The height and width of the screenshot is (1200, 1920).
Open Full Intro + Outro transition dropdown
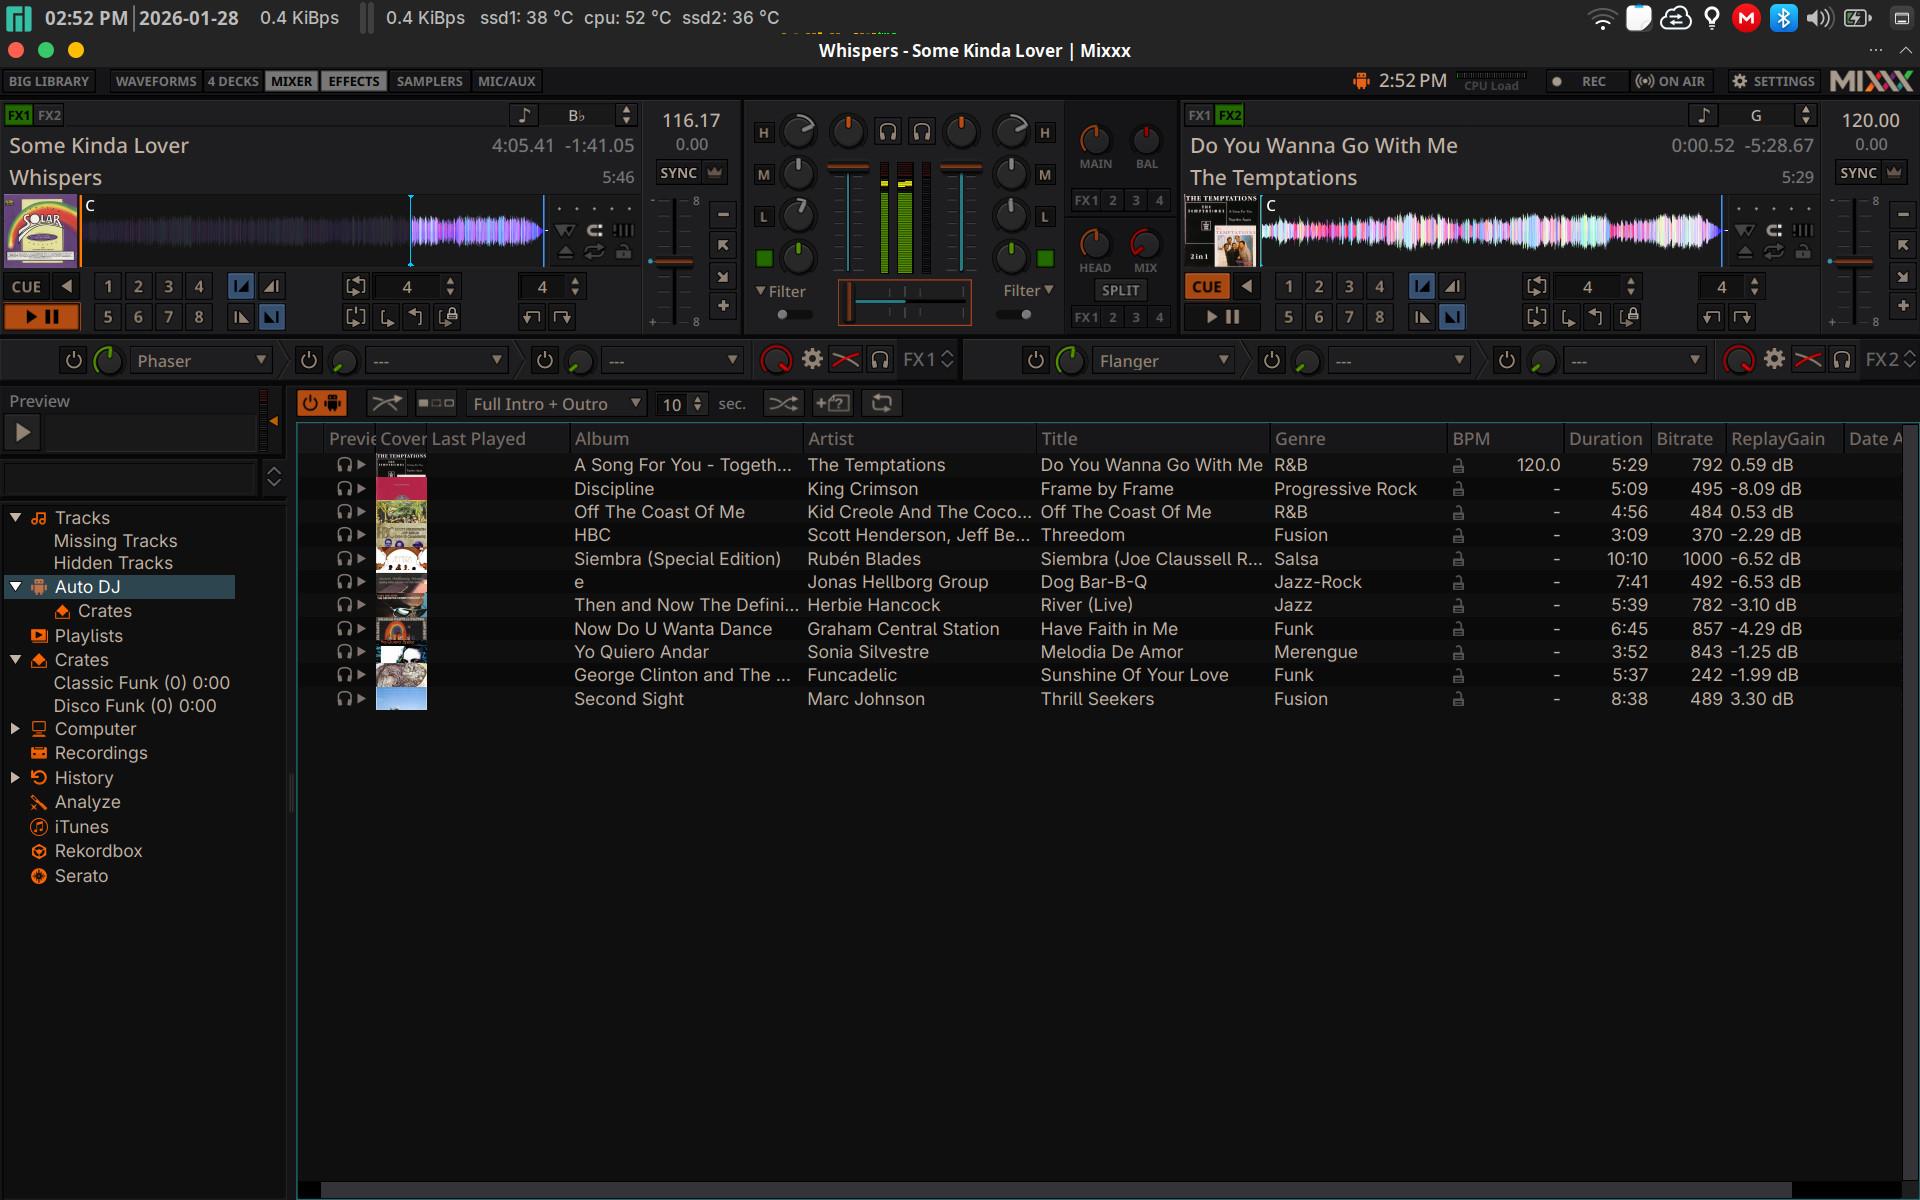[556, 404]
